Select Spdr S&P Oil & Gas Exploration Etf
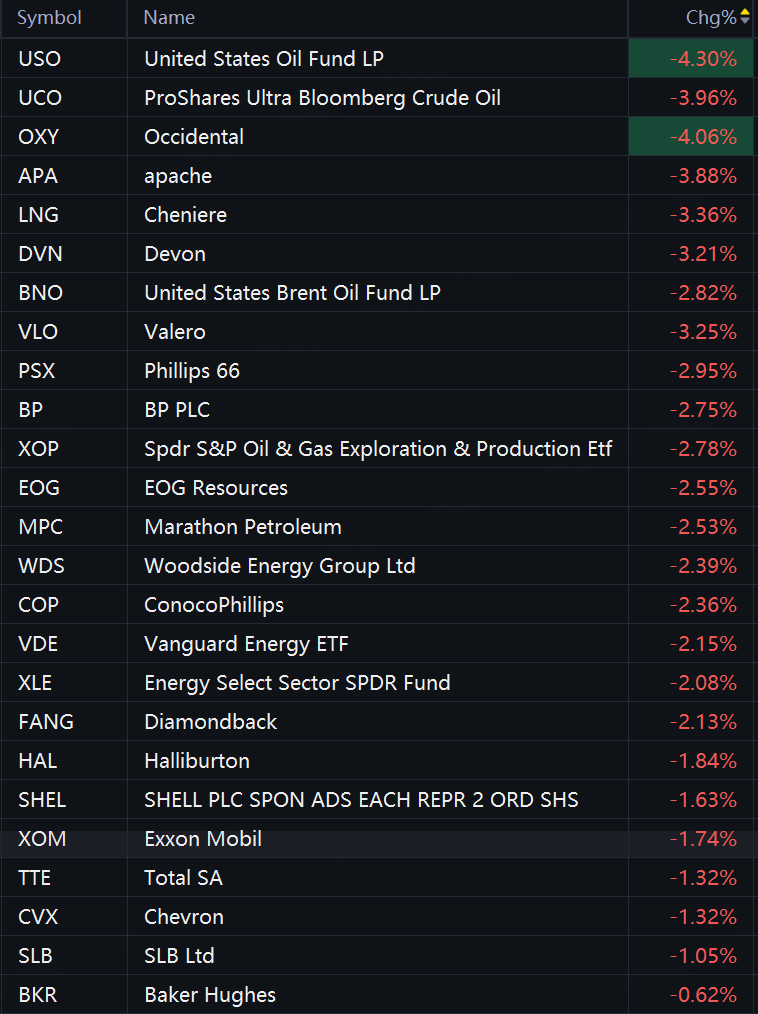Screen dimensions: 758x1014 (x=377, y=448)
